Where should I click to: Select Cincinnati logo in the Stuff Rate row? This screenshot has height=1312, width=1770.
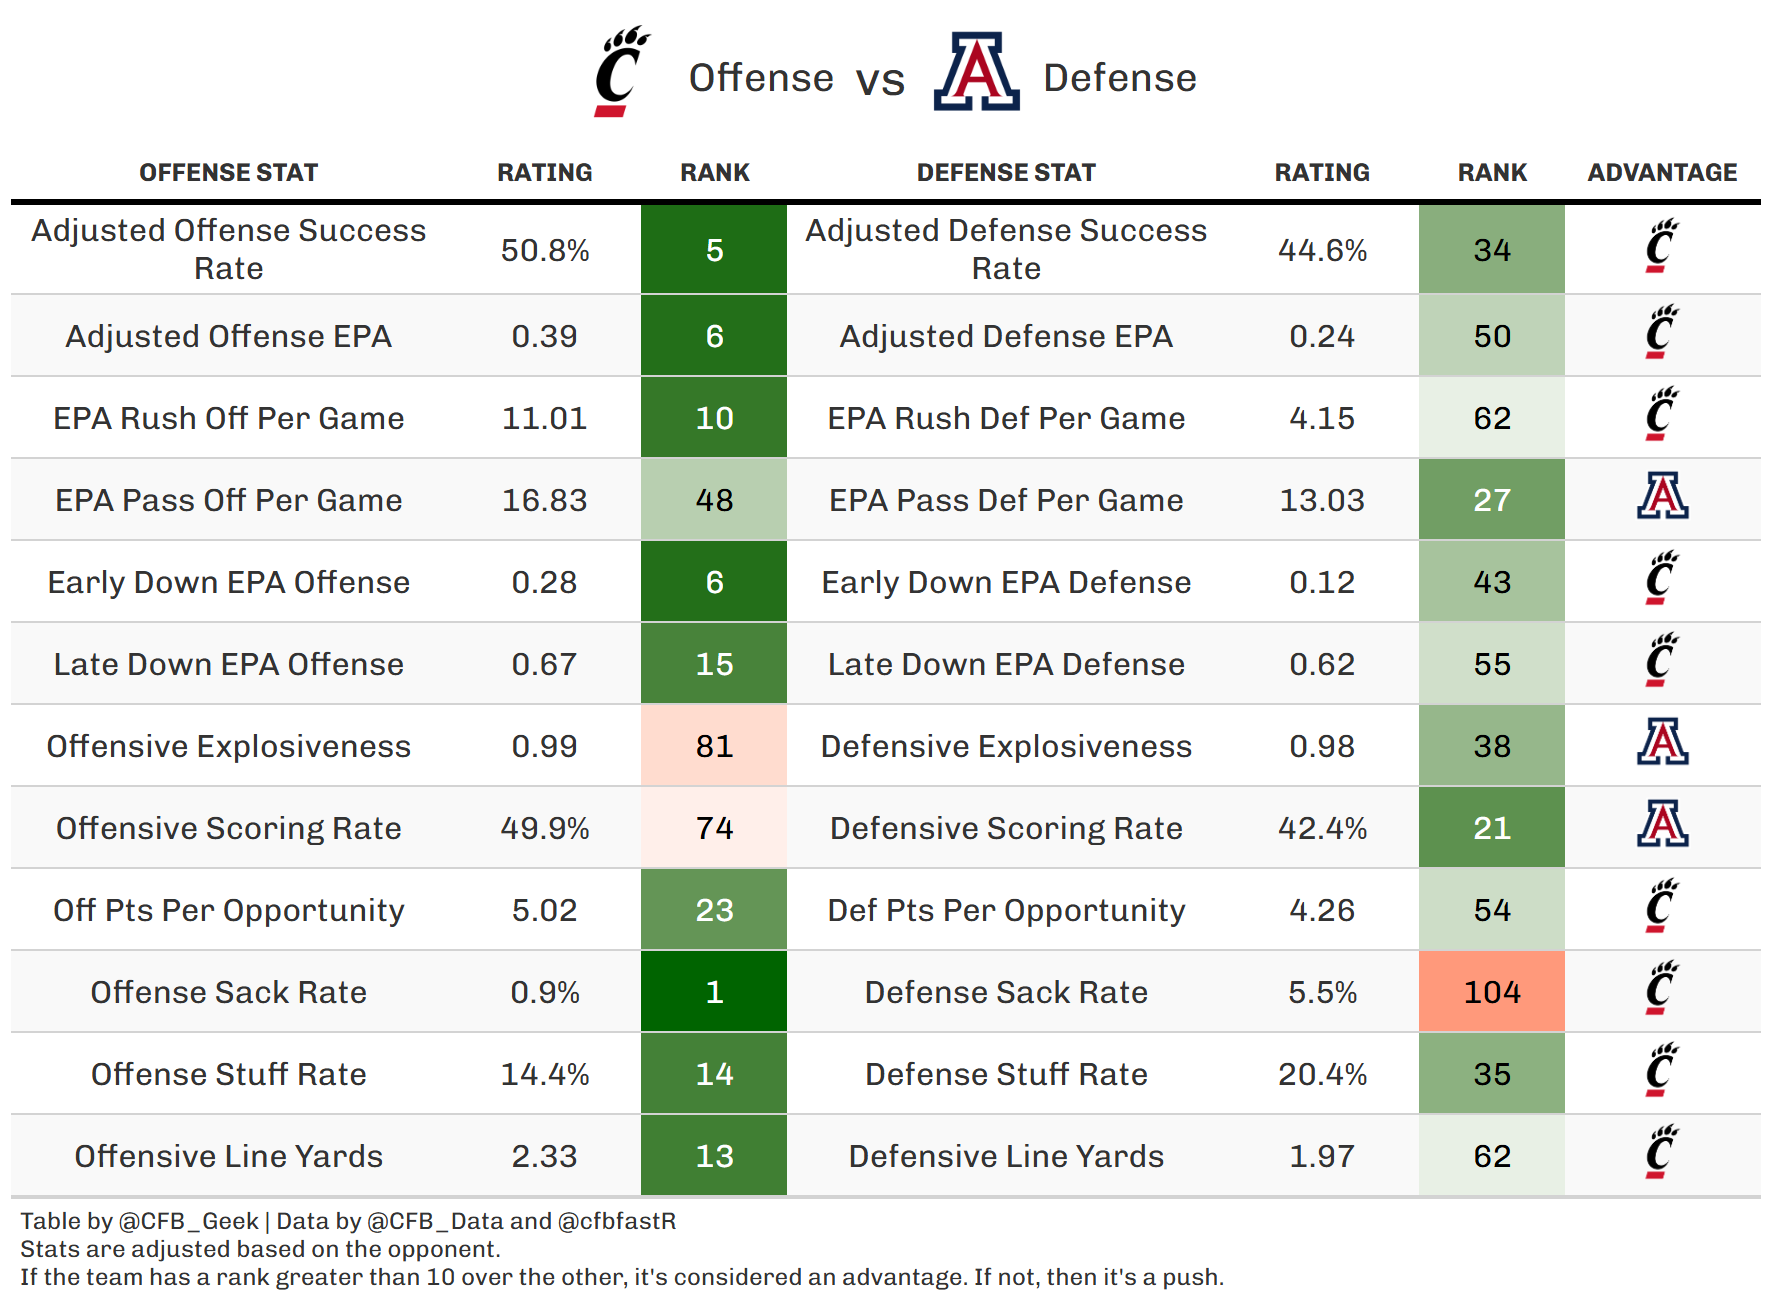pyautogui.click(x=1662, y=1071)
